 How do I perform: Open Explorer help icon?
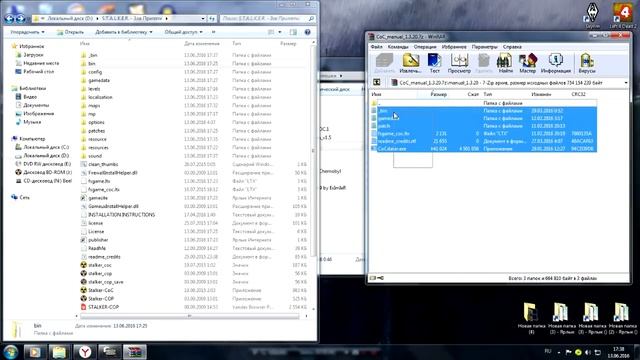point(307,32)
